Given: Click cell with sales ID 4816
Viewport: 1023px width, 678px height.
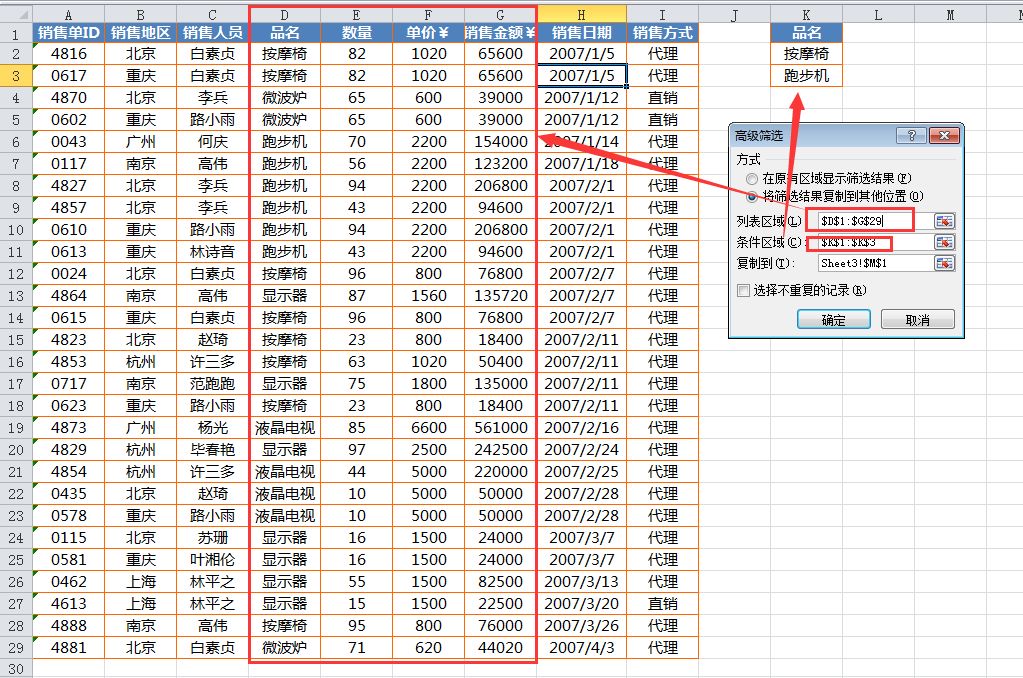Looking at the screenshot, I should tap(69, 54).
